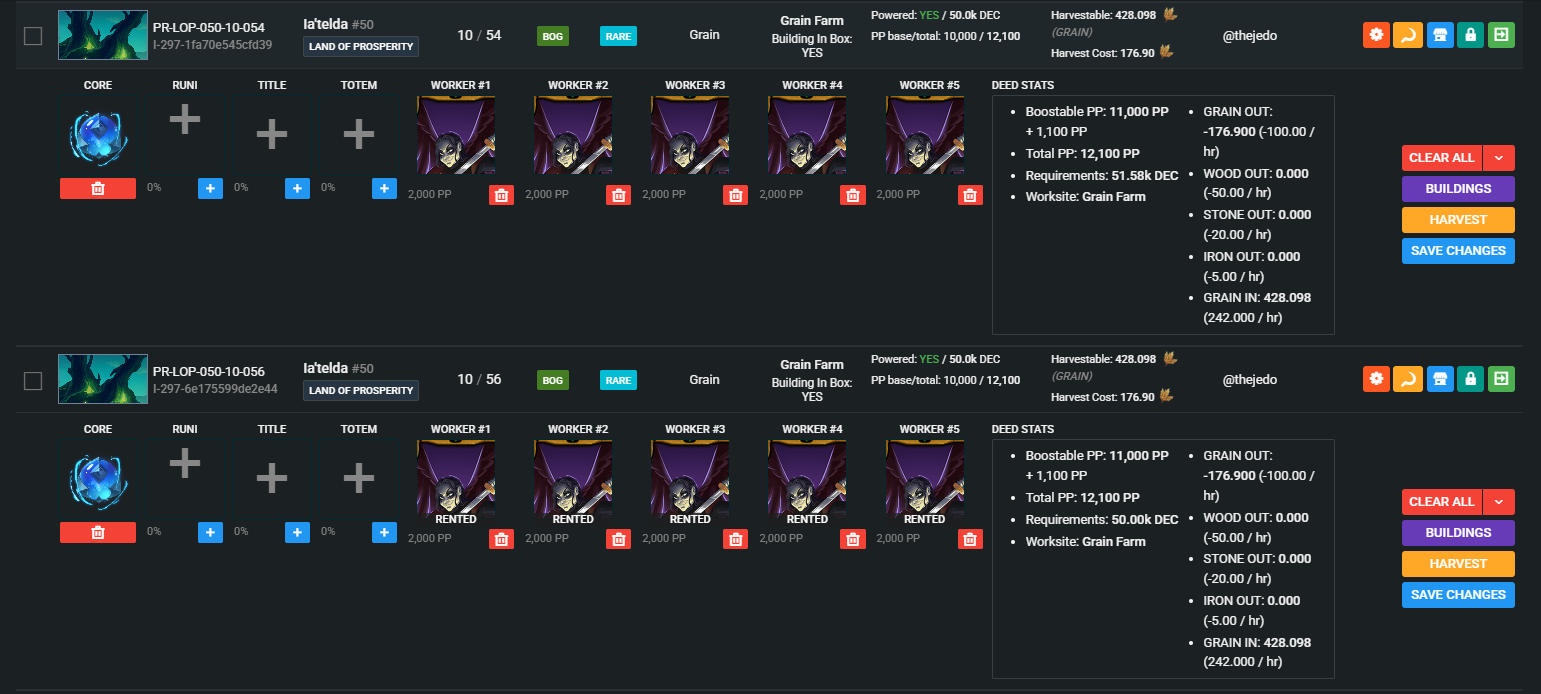The image size is (1541, 694).
Task: Open Worker #5 card image on deed 054
Action: [x=924, y=136]
